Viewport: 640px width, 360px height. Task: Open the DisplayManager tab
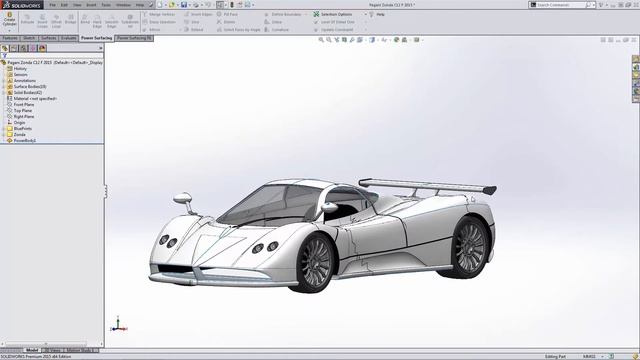tap(42, 48)
